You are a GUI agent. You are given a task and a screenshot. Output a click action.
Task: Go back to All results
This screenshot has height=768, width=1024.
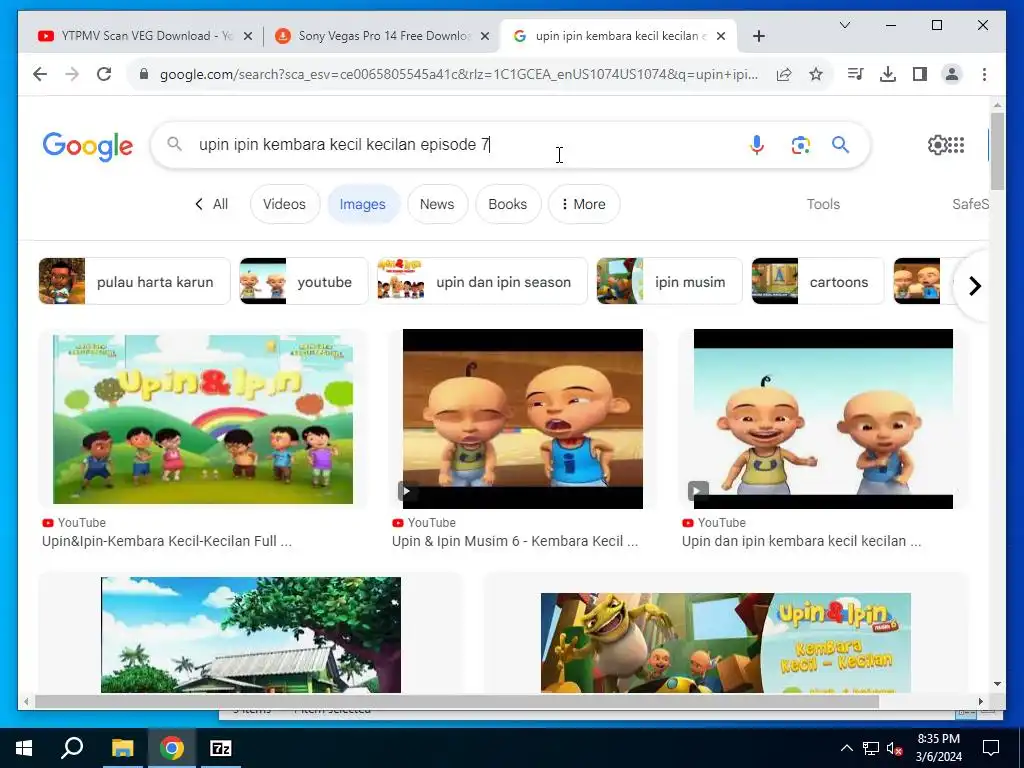click(x=211, y=204)
